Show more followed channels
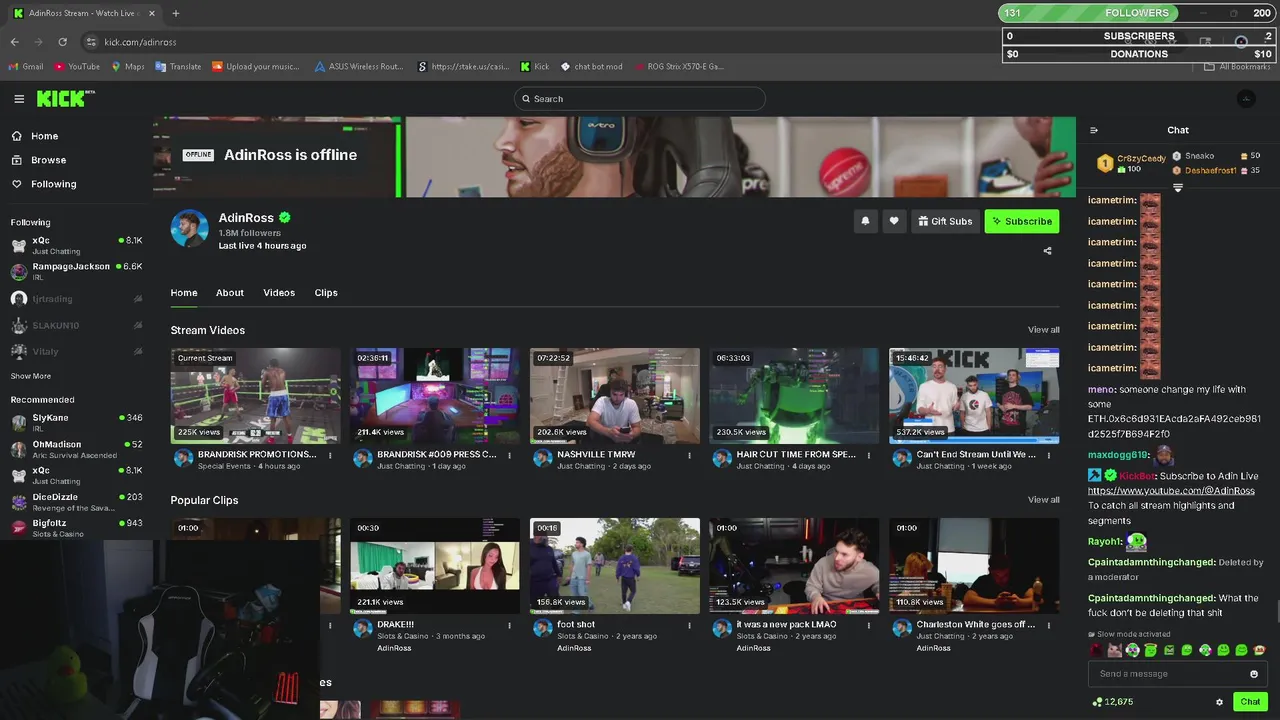Screen dimensions: 1280x720 tap(31, 376)
